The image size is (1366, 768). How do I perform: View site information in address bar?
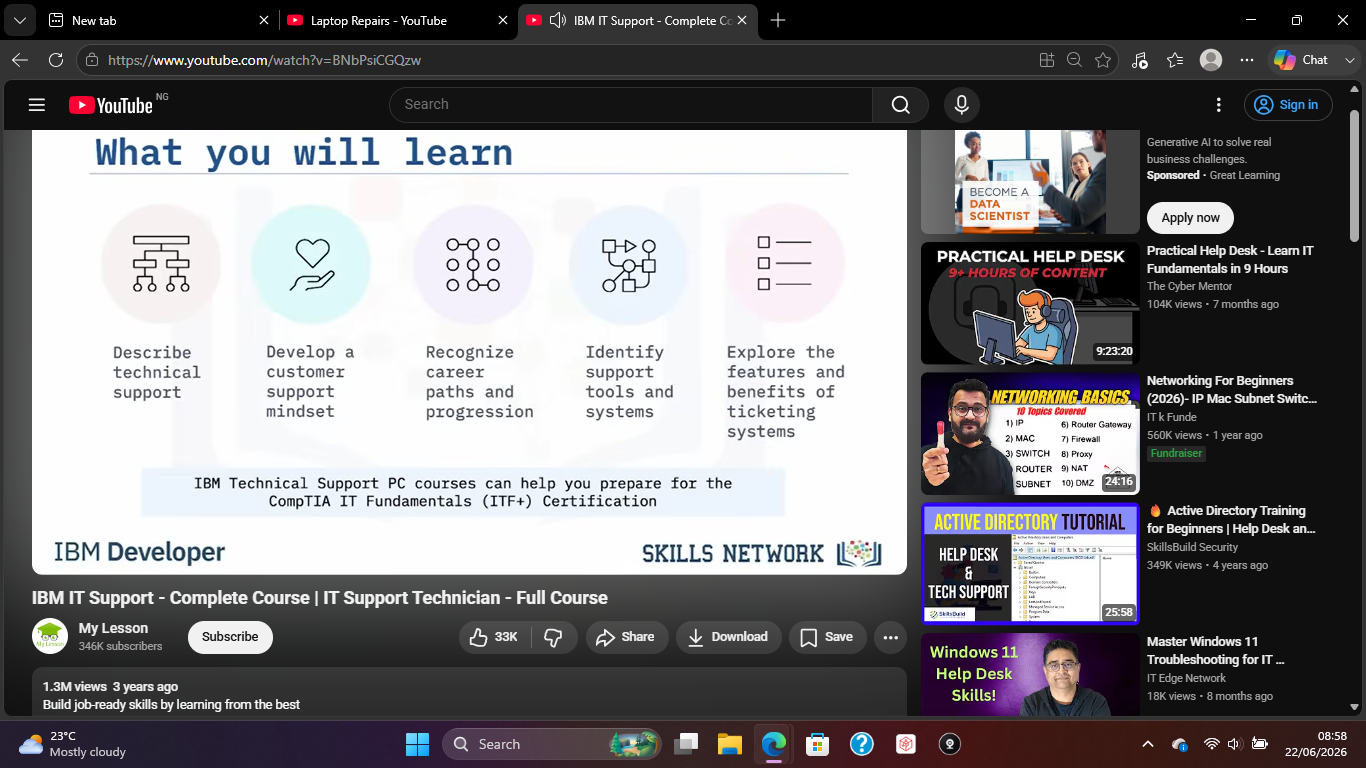point(92,60)
